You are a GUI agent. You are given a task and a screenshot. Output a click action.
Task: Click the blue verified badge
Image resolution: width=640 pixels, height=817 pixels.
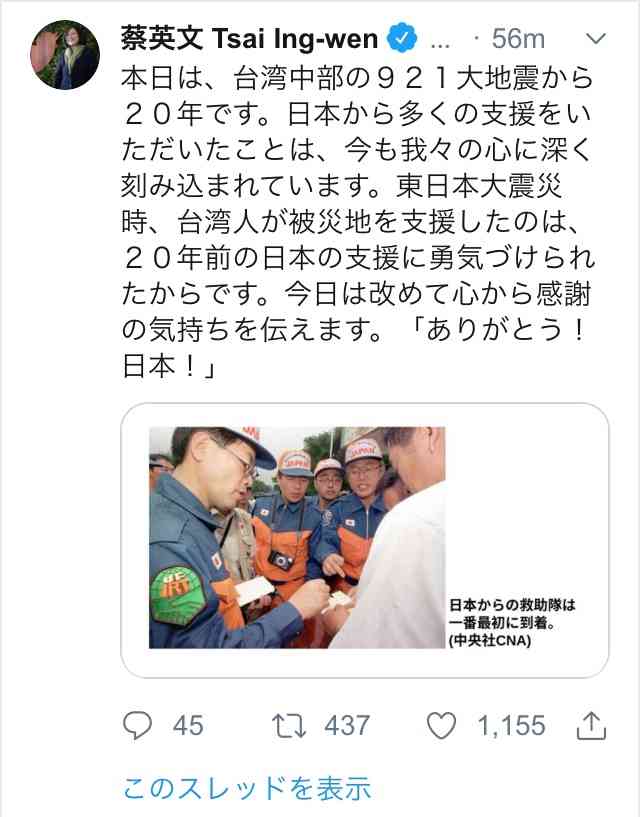[x=402, y=38]
